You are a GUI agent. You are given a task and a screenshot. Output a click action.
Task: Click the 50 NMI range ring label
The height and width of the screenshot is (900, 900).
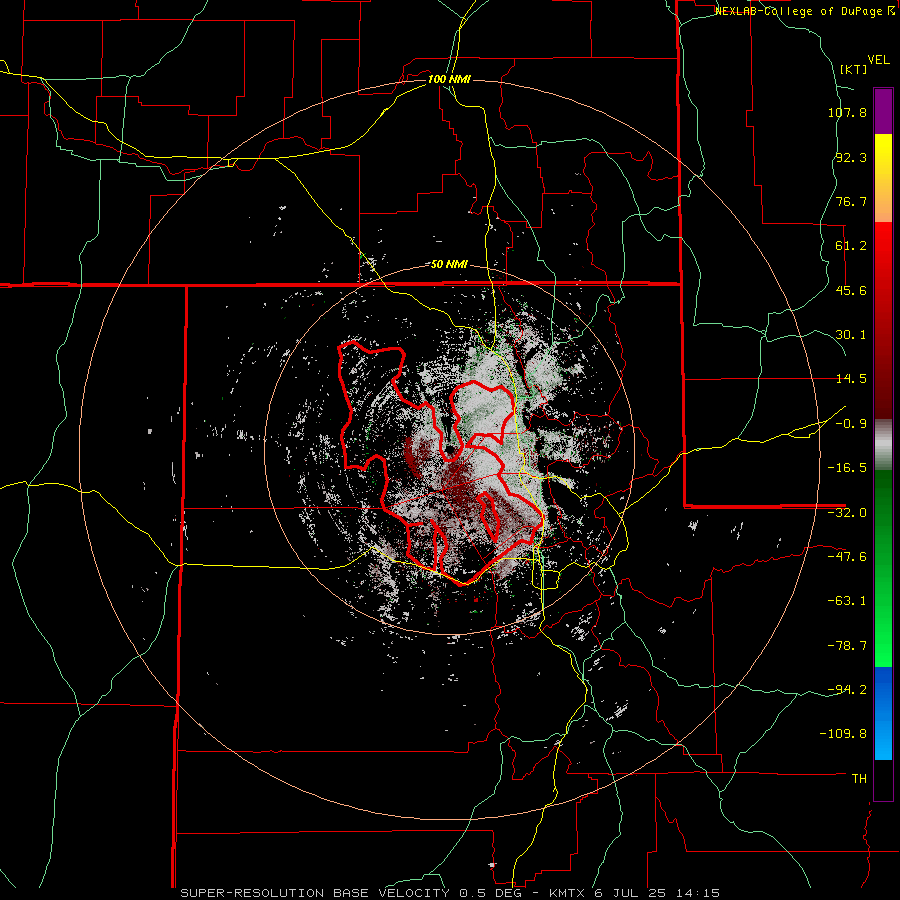(449, 265)
